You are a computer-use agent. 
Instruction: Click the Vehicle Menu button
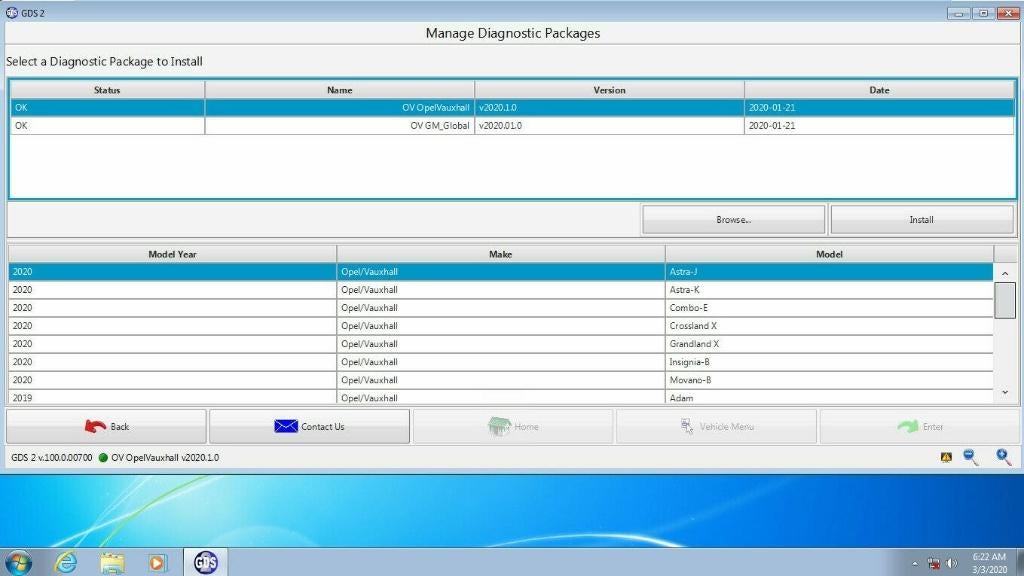[x=716, y=426]
